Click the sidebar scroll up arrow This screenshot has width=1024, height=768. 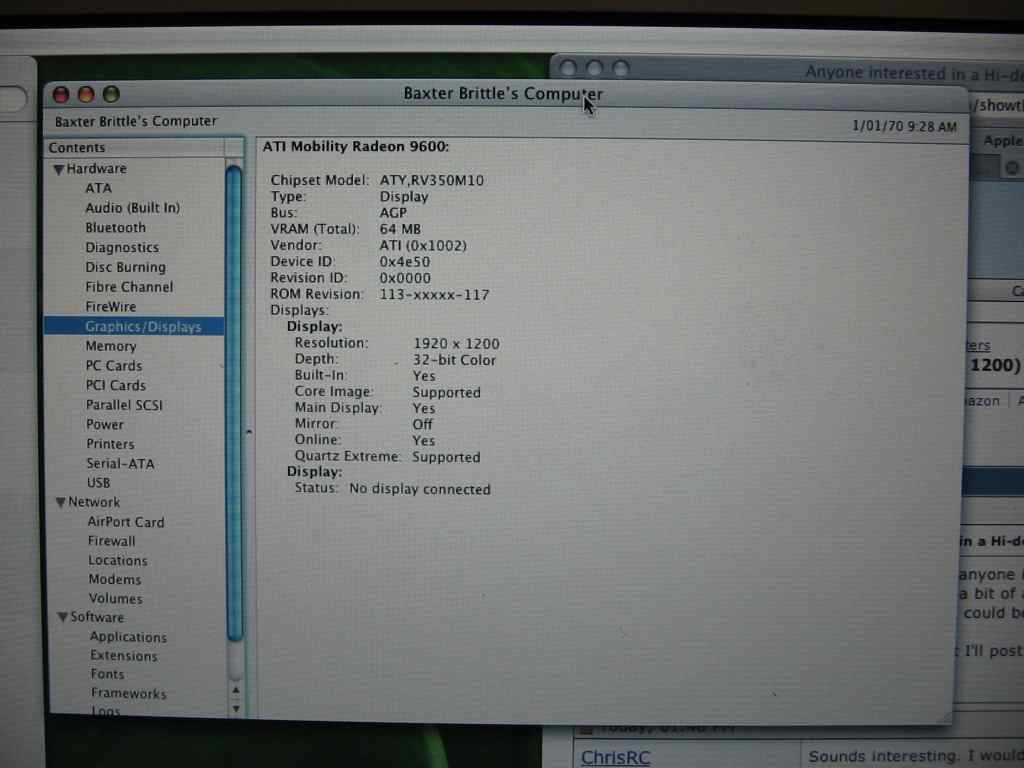click(x=236, y=690)
